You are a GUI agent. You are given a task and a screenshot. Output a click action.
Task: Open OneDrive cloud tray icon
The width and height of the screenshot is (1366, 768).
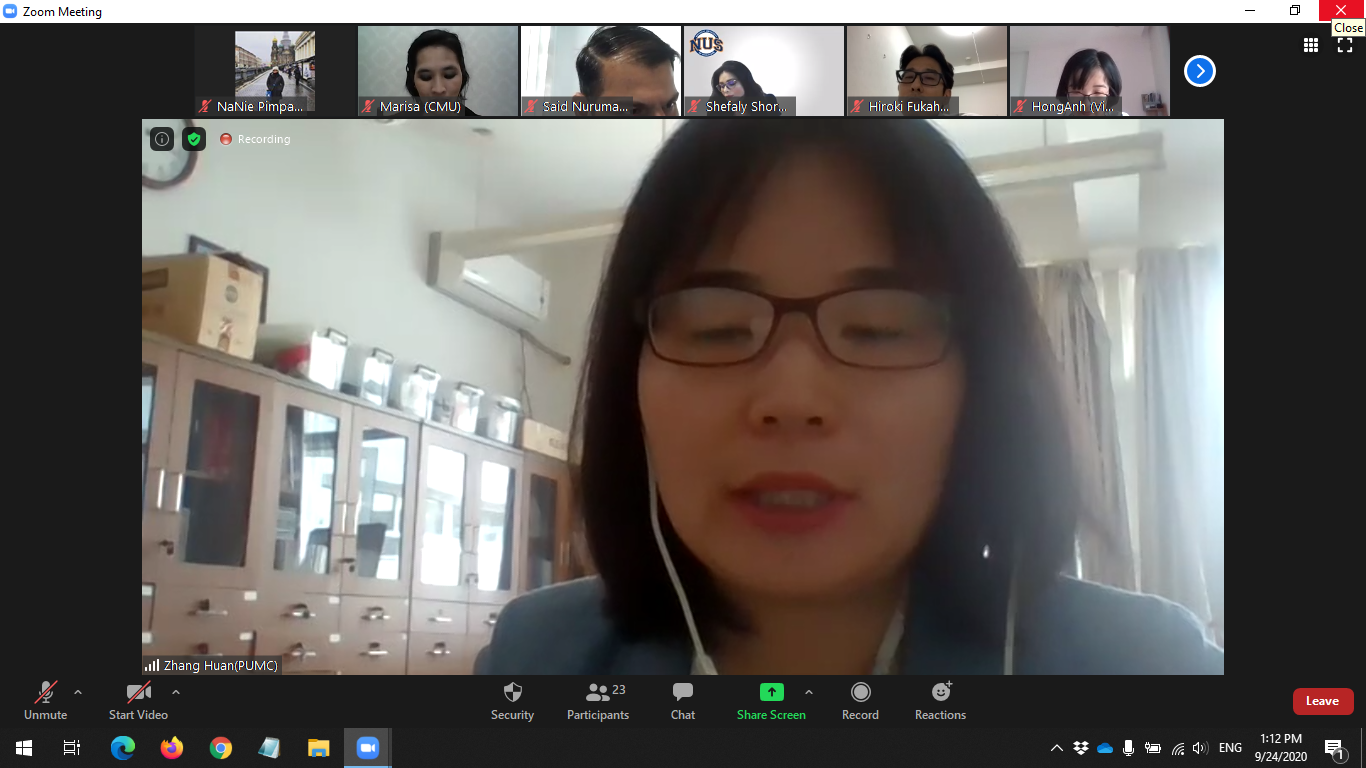pos(1105,748)
